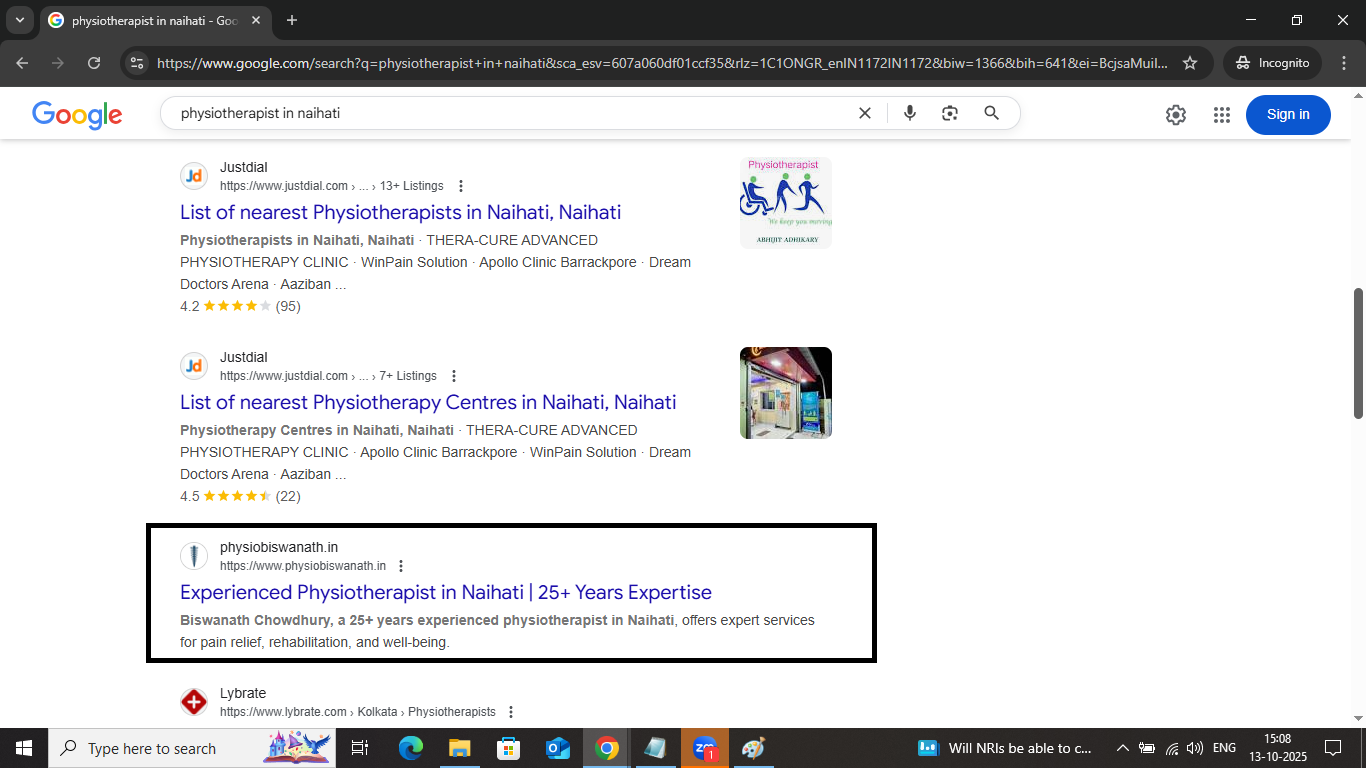The image size is (1366, 768).
Task: Adjust the speaker volume from the taskbar
Action: point(1194,747)
